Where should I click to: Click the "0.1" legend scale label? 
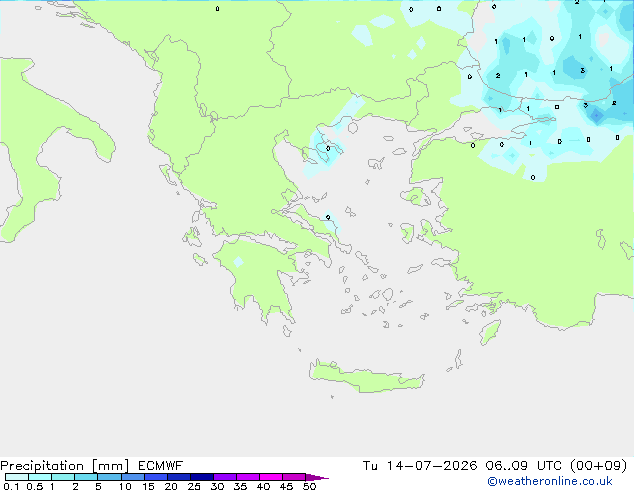tap(11, 486)
